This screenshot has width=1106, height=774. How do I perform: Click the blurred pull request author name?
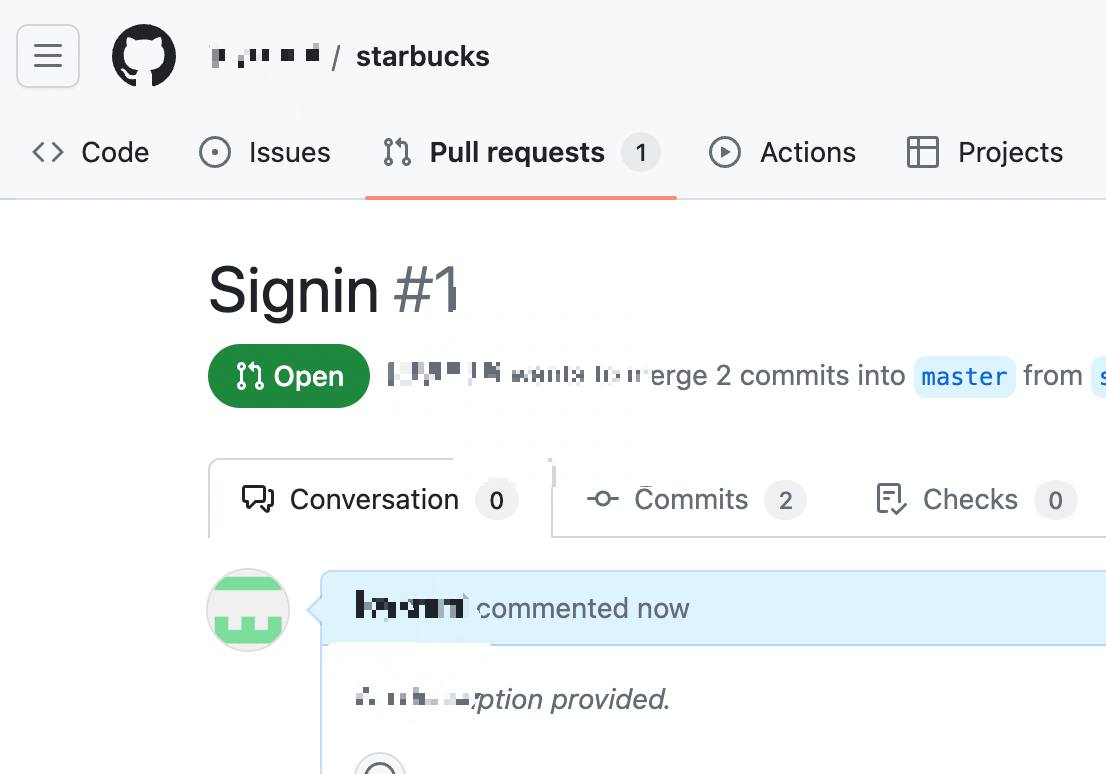click(x=444, y=373)
